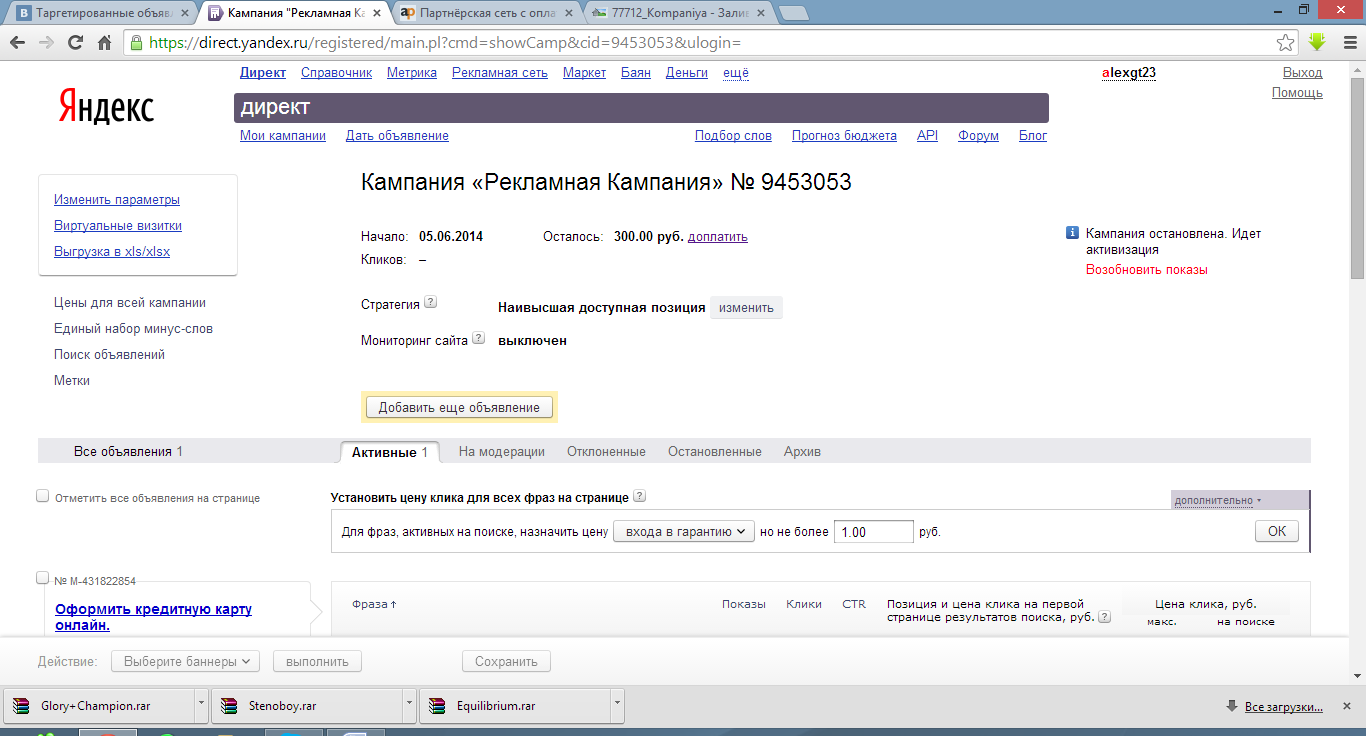The width and height of the screenshot is (1366, 736).
Task: Click the help icon by position and price column
Action: point(1104,617)
